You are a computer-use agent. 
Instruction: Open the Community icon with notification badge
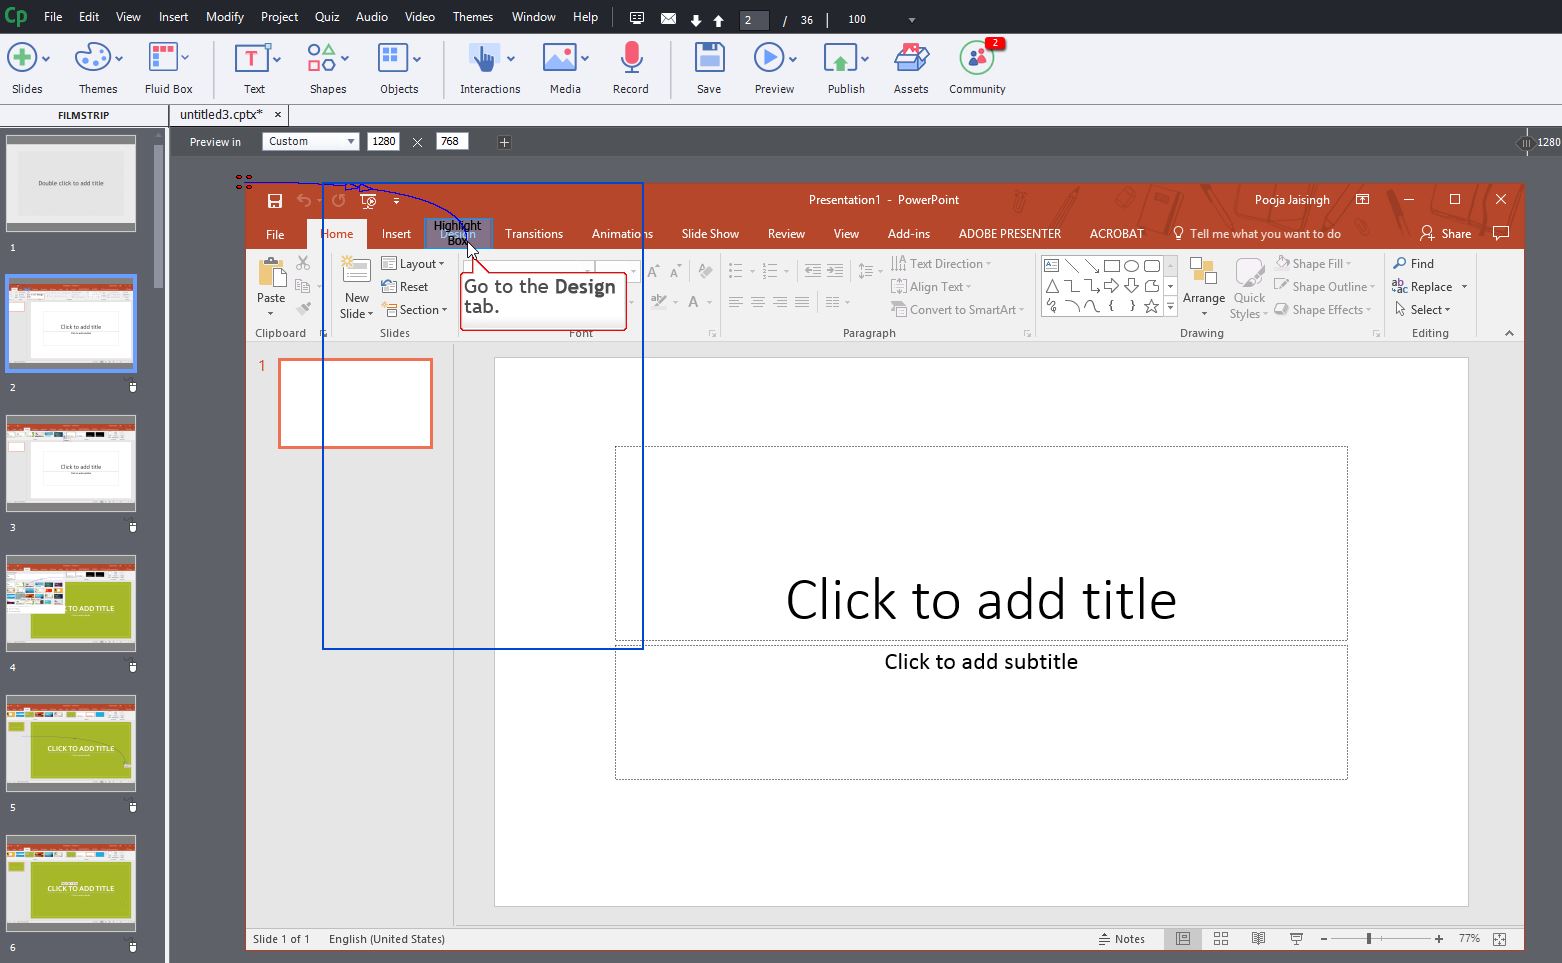click(976, 59)
